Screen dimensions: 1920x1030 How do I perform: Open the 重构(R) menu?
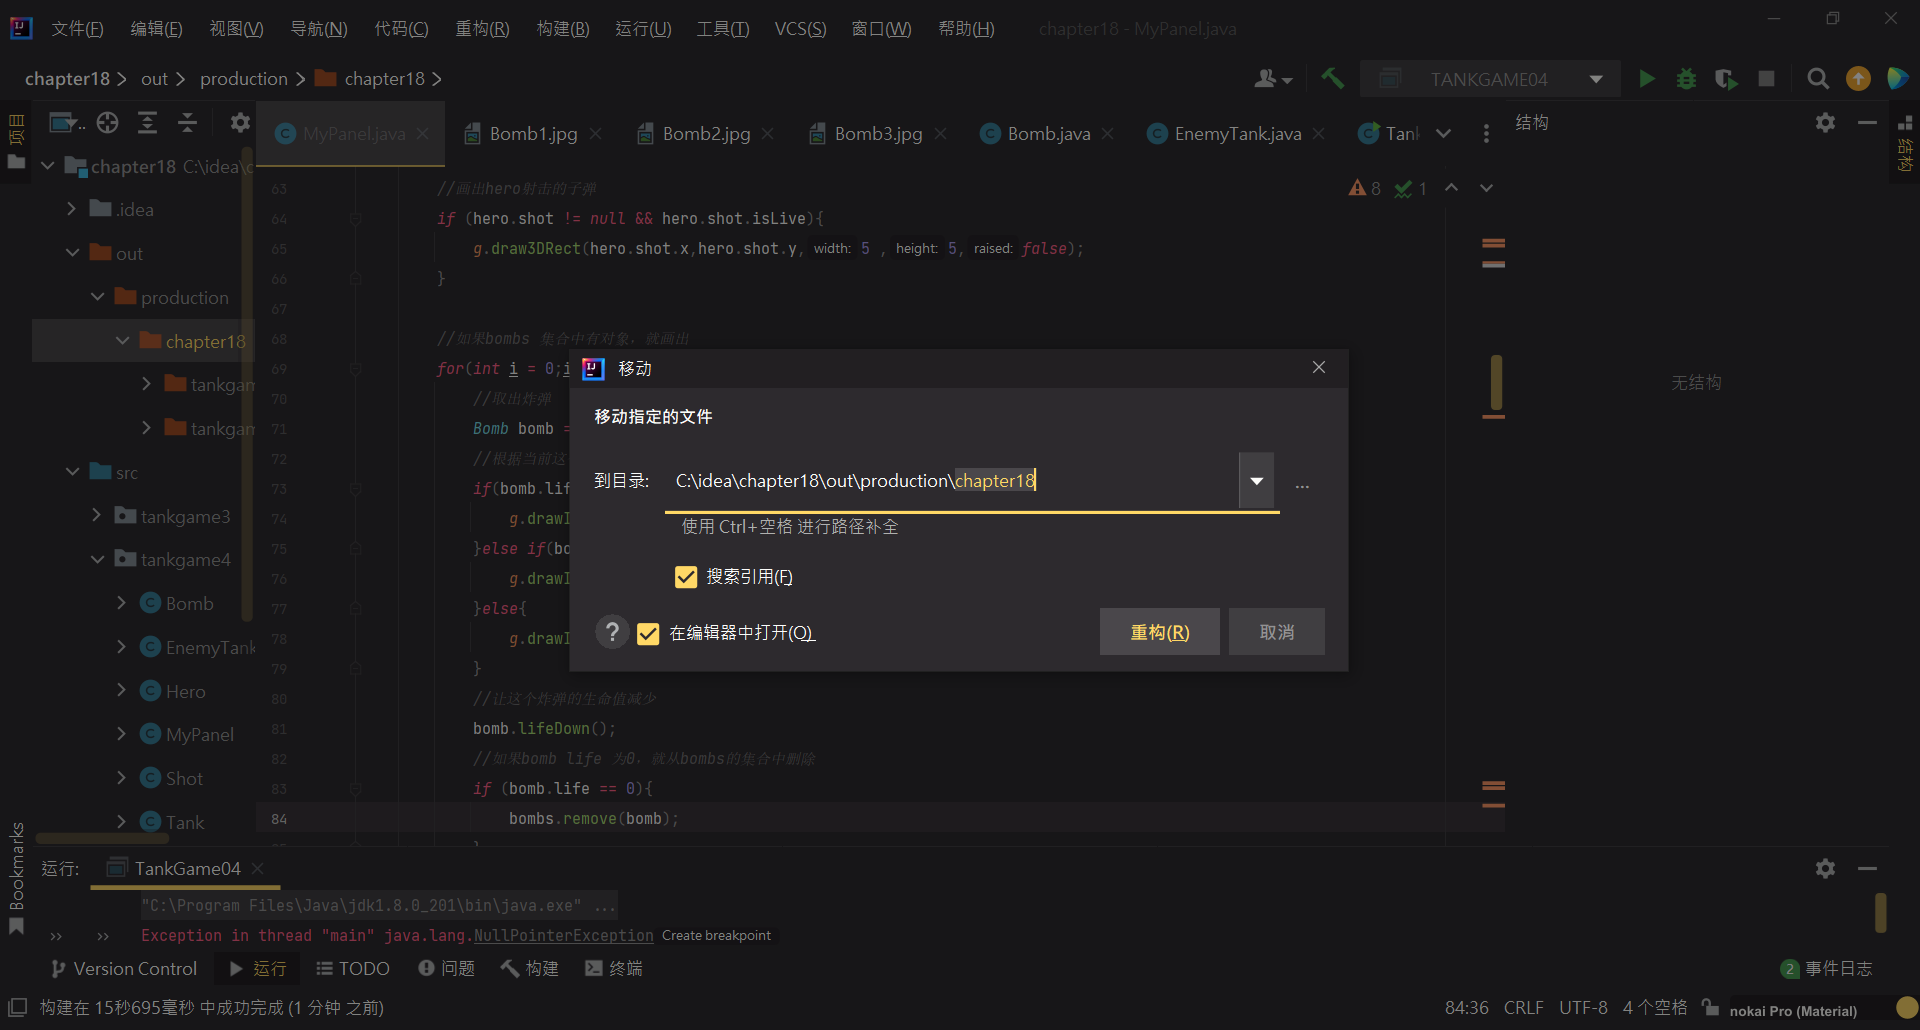[482, 28]
